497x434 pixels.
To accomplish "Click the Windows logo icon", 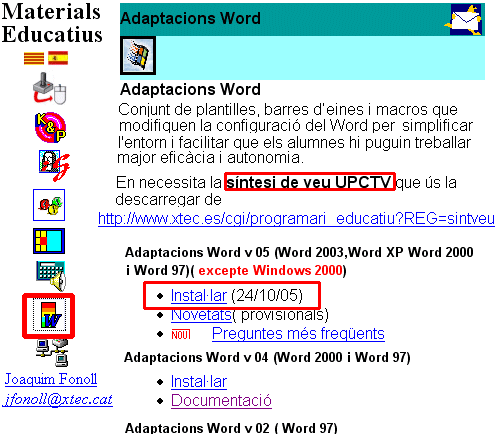I will (138, 56).
